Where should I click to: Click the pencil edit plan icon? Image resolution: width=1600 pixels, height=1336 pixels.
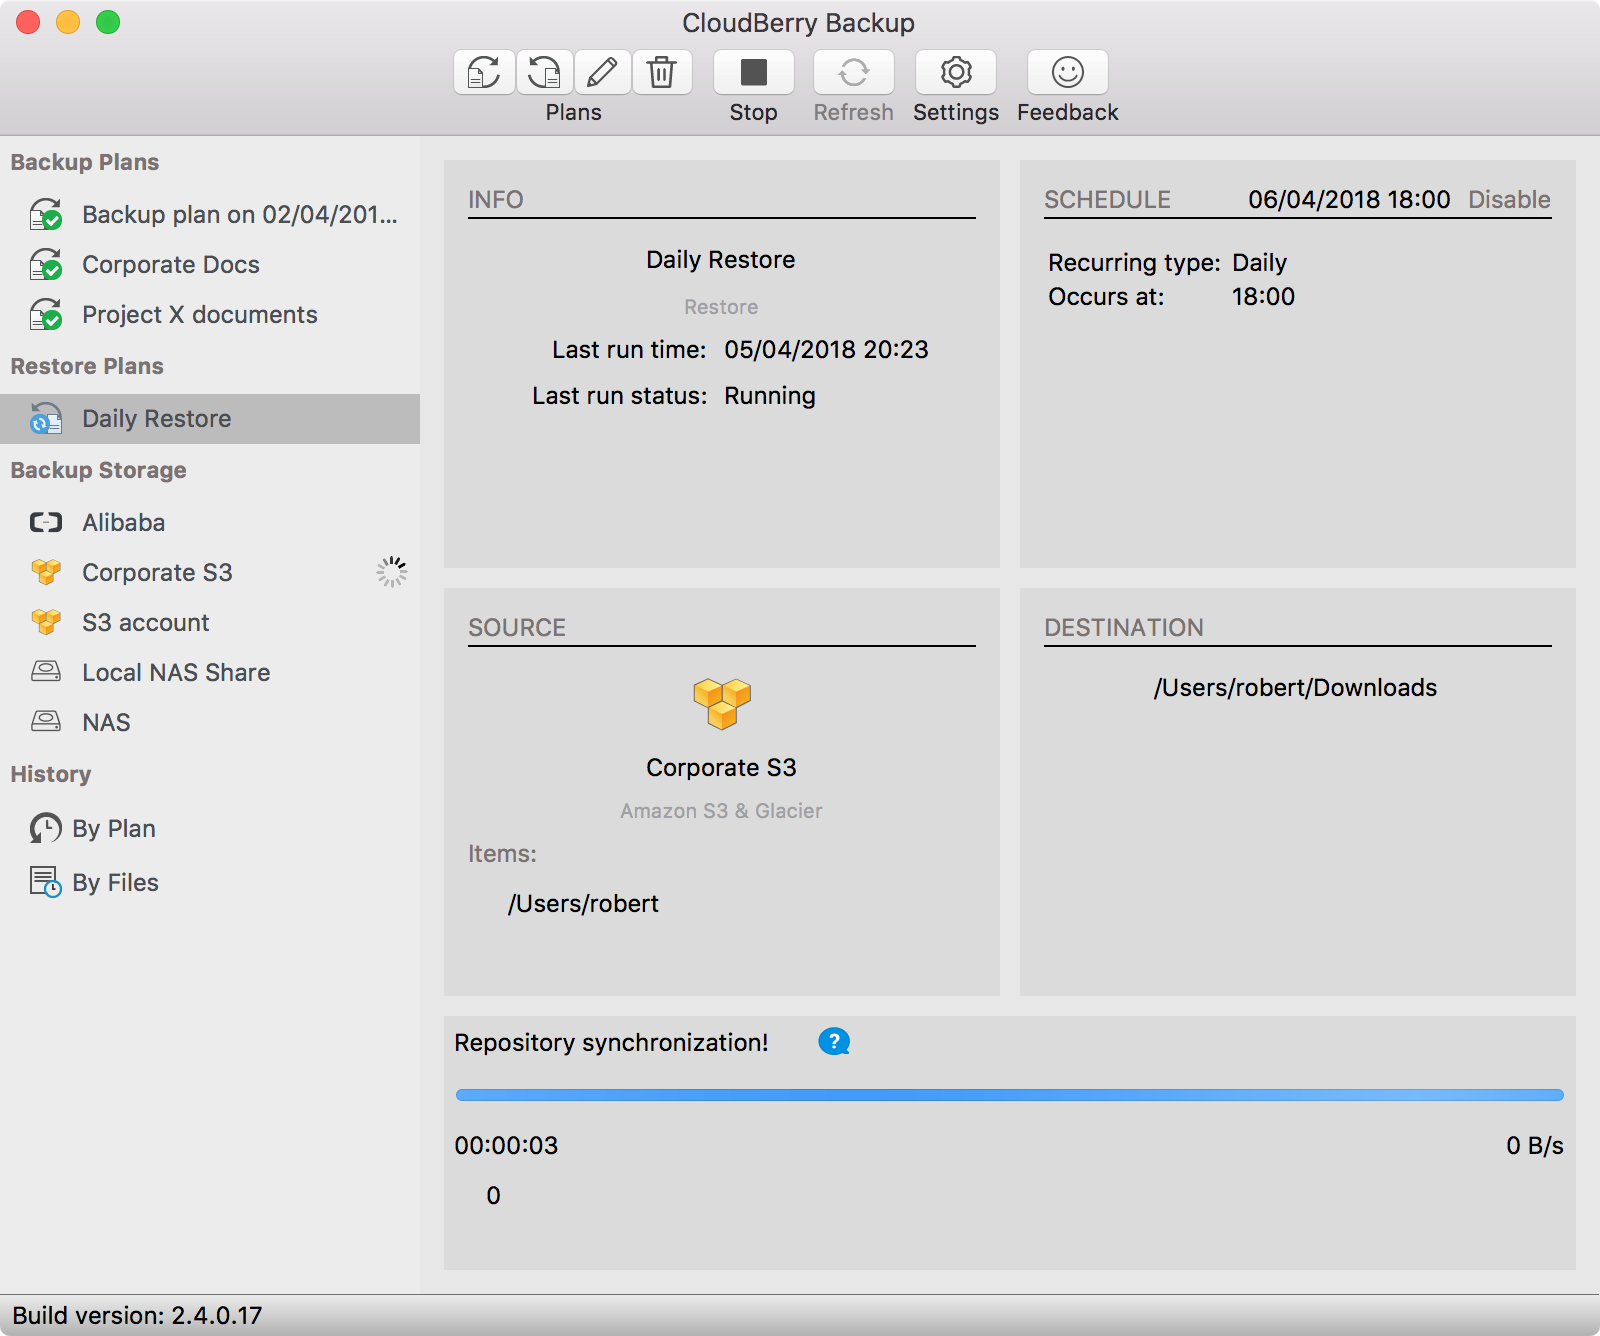click(602, 72)
